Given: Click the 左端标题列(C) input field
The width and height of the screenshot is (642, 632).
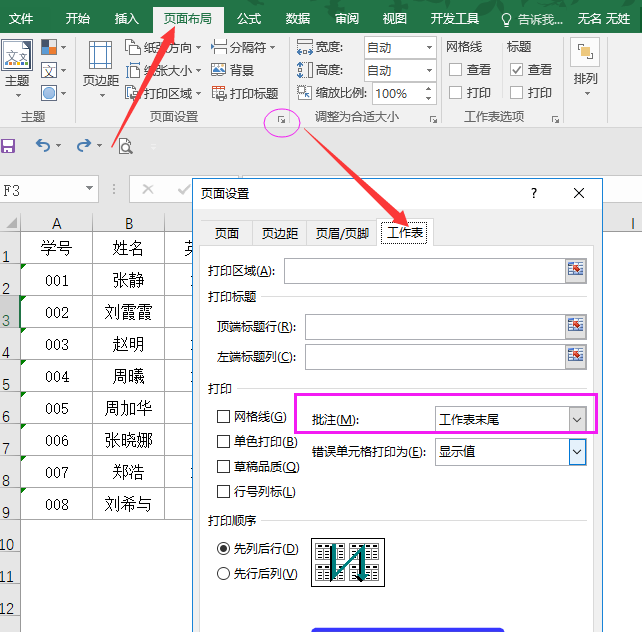Looking at the screenshot, I should [x=435, y=357].
